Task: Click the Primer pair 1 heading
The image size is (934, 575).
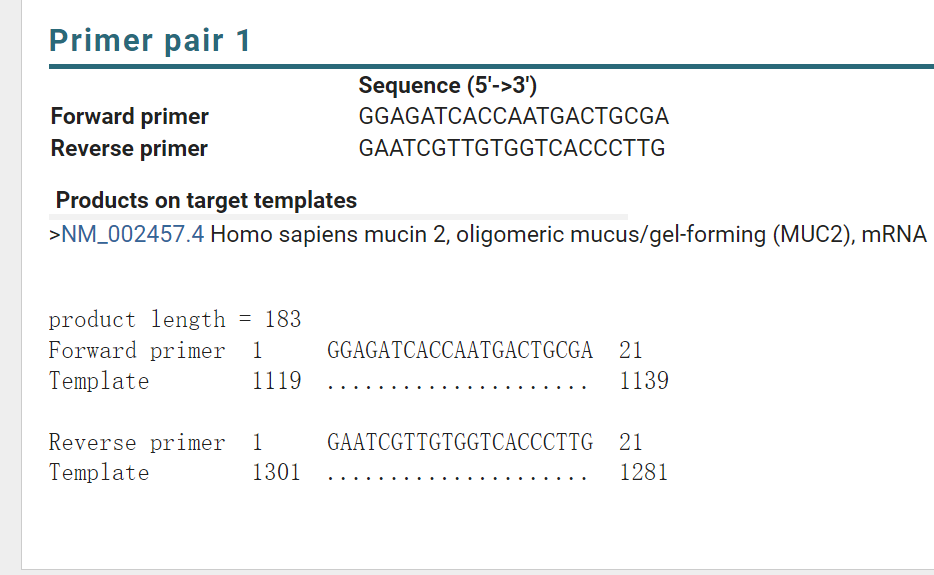Action: pyautogui.click(x=150, y=41)
